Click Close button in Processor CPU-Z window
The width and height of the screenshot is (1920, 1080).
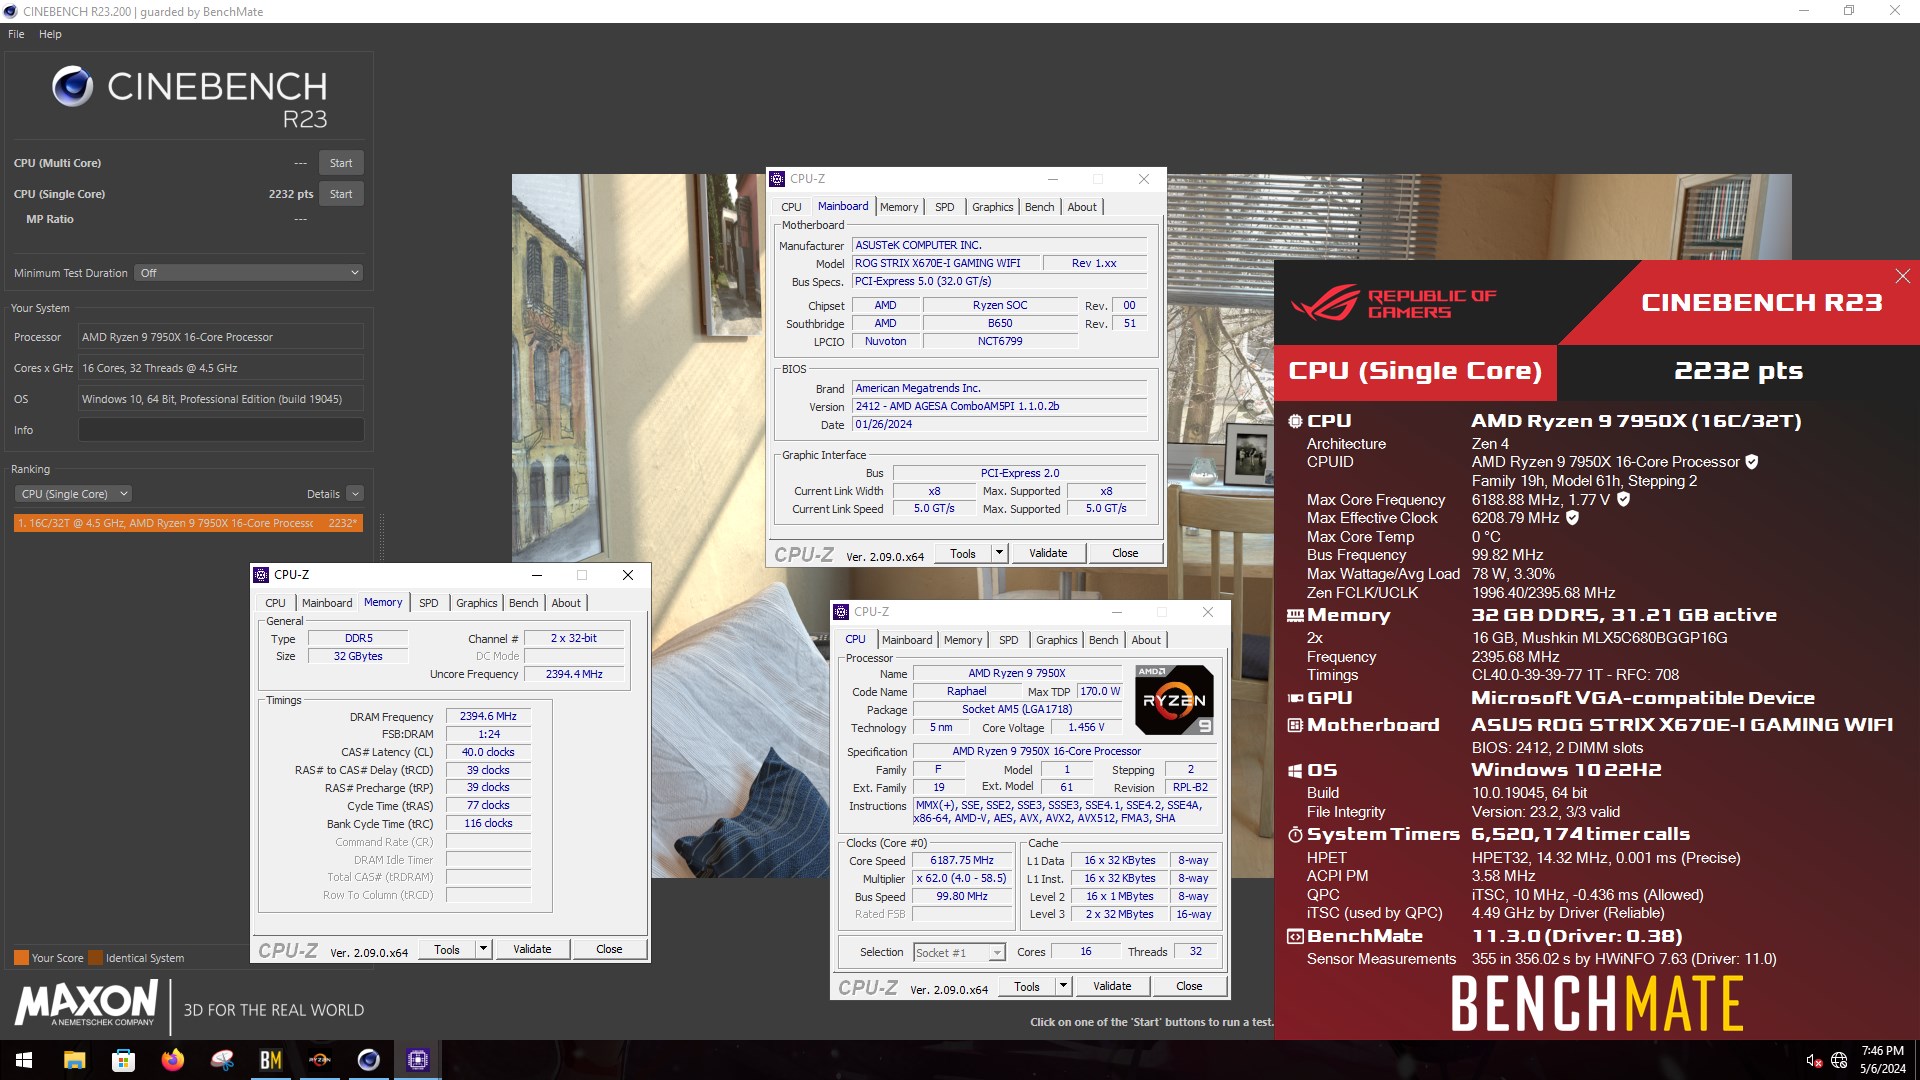(x=1189, y=986)
